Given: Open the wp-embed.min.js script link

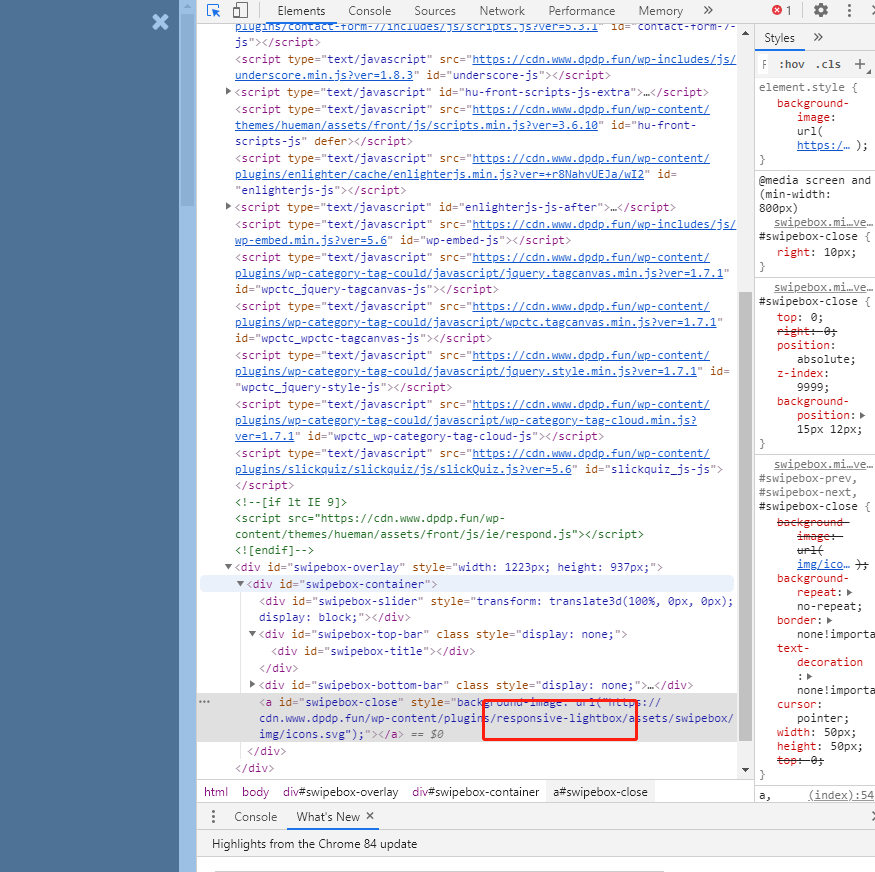Looking at the screenshot, I should [485, 232].
